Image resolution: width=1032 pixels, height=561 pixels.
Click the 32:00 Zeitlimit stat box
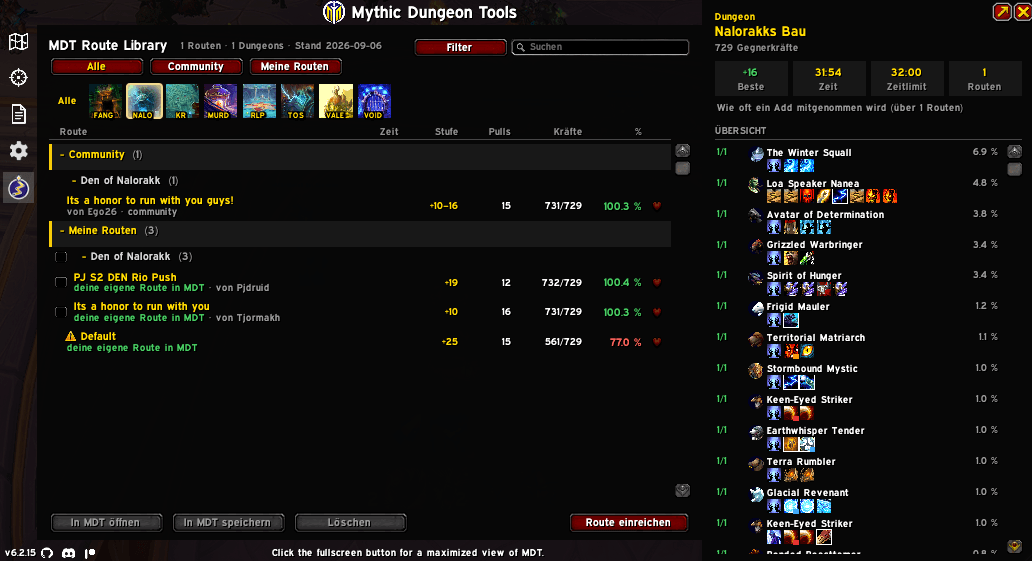point(906,79)
